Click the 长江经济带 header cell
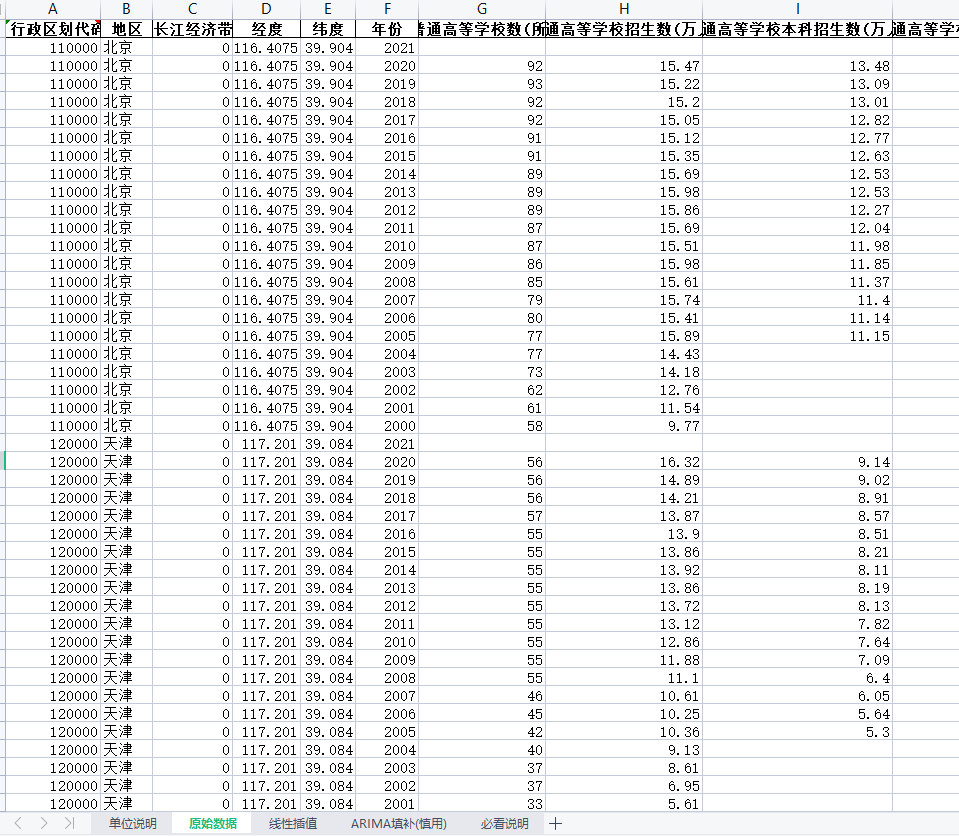Screen dimensions: 959x836 pyautogui.click(x=192, y=29)
